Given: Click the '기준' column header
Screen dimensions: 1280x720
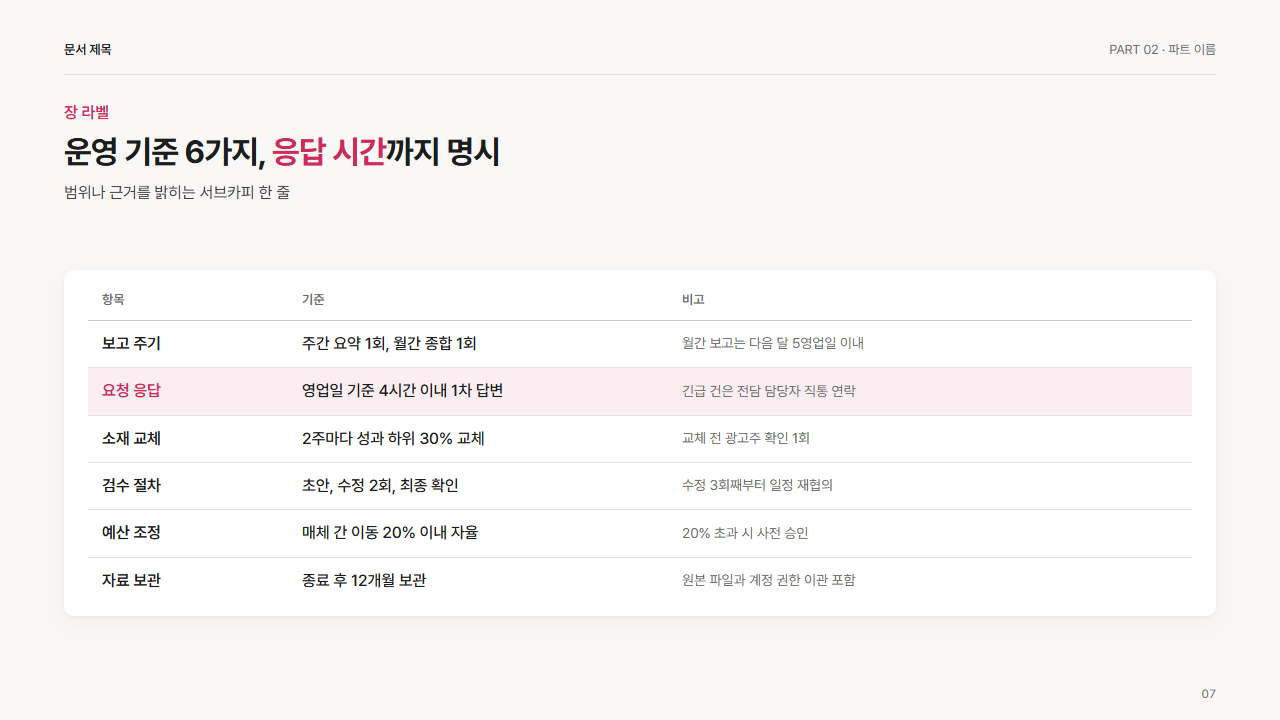Looking at the screenshot, I should [x=313, y=299].
